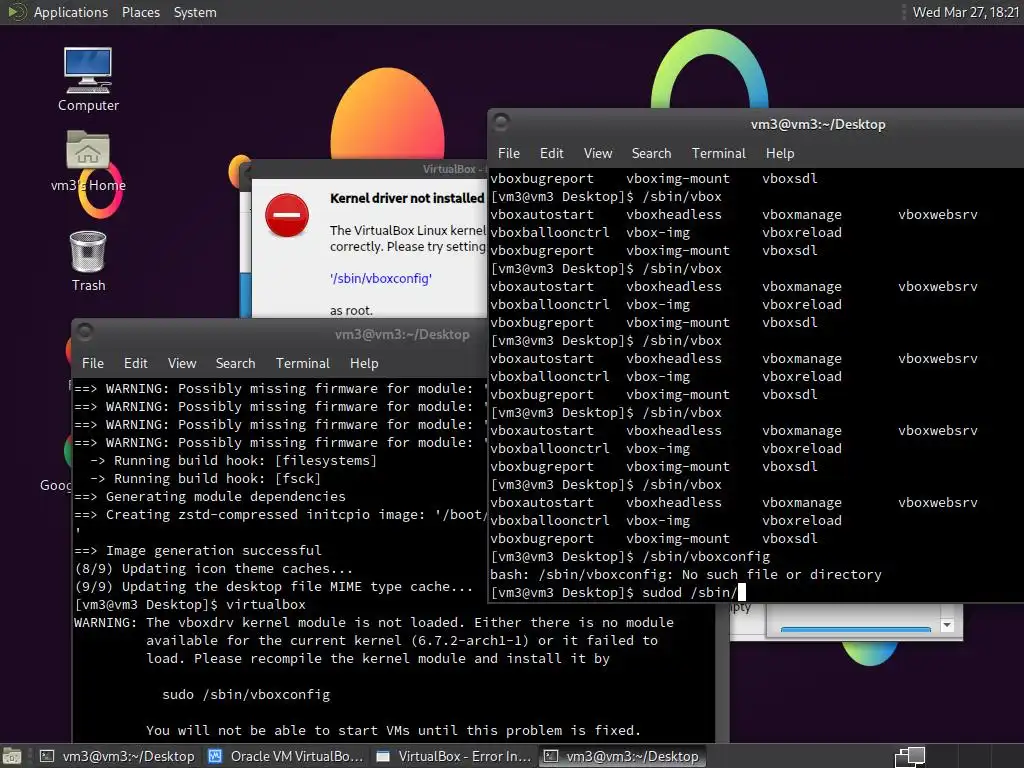Click the clock showing Wed Mar 27, 18:21
1024x768 pixels.
click(x=965, y=12)
